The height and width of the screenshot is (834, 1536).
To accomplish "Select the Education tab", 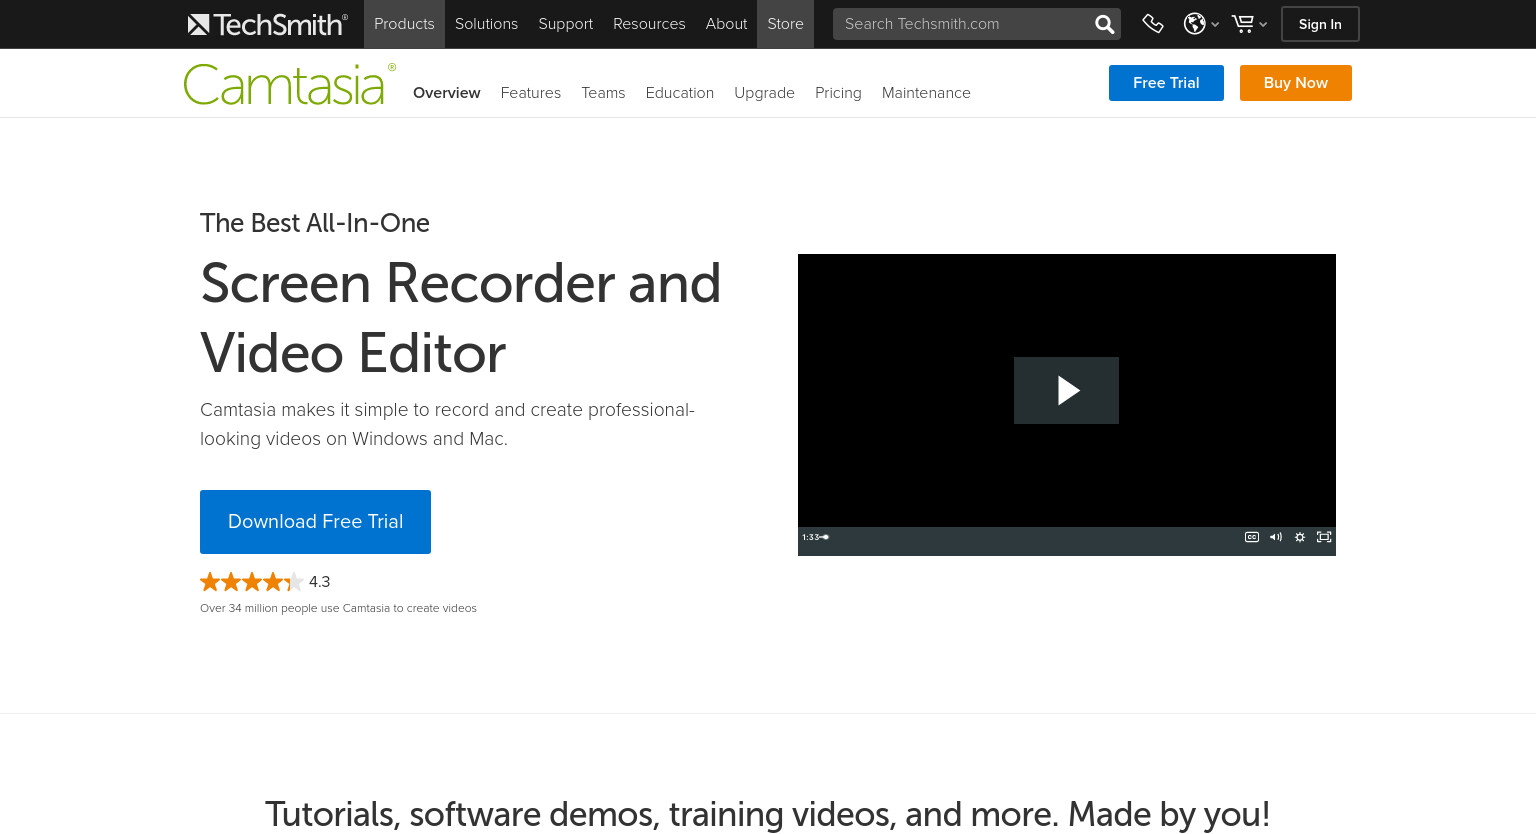I will click(679, 93).
